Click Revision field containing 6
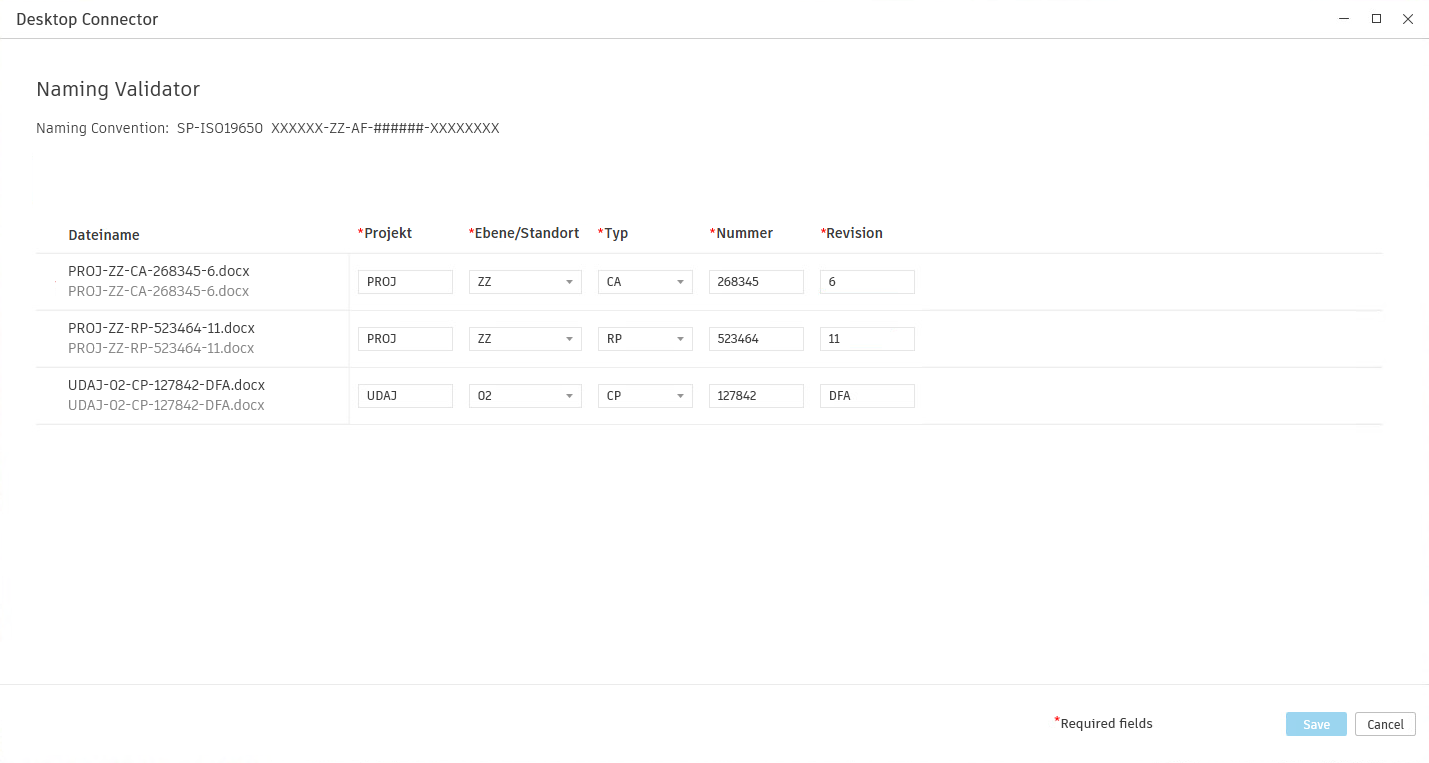This screenshot has height=763, width=1429. click(x=867, y=282)
